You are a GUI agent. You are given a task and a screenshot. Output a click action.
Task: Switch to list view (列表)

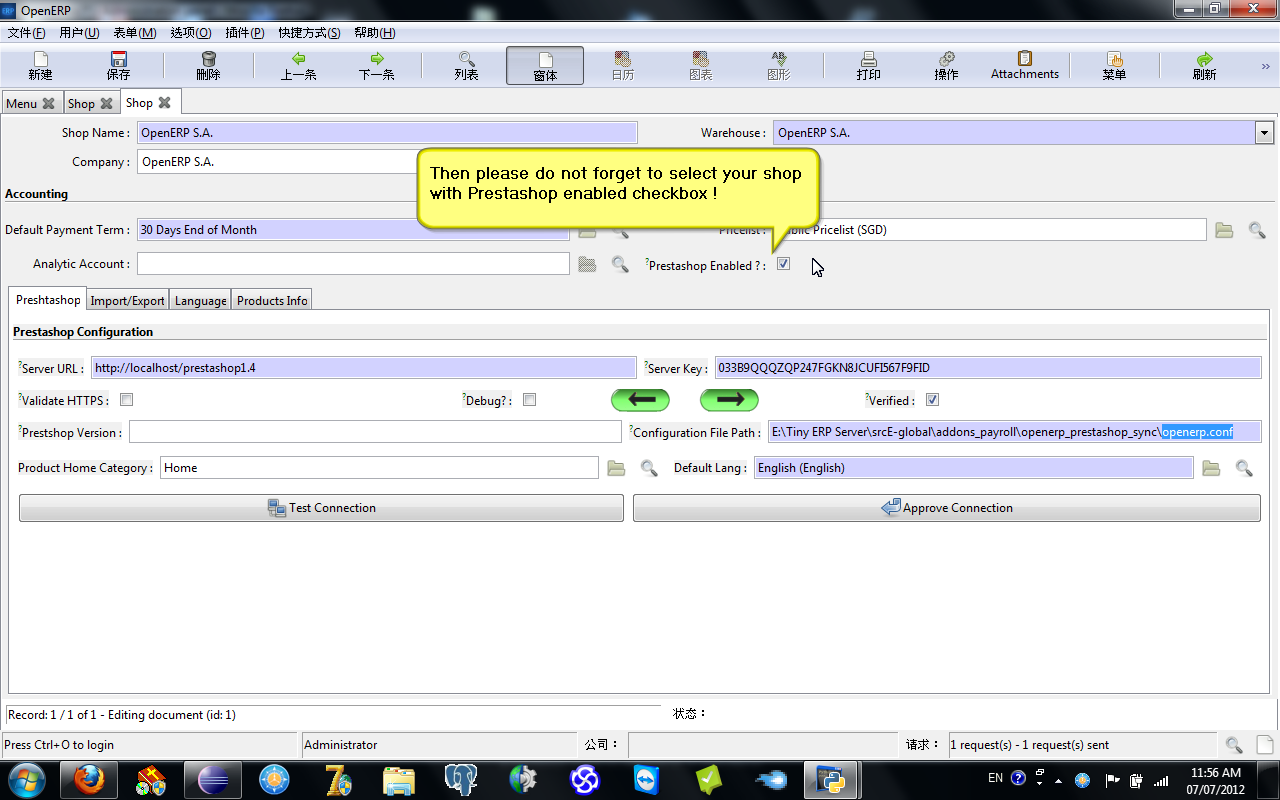466,66
